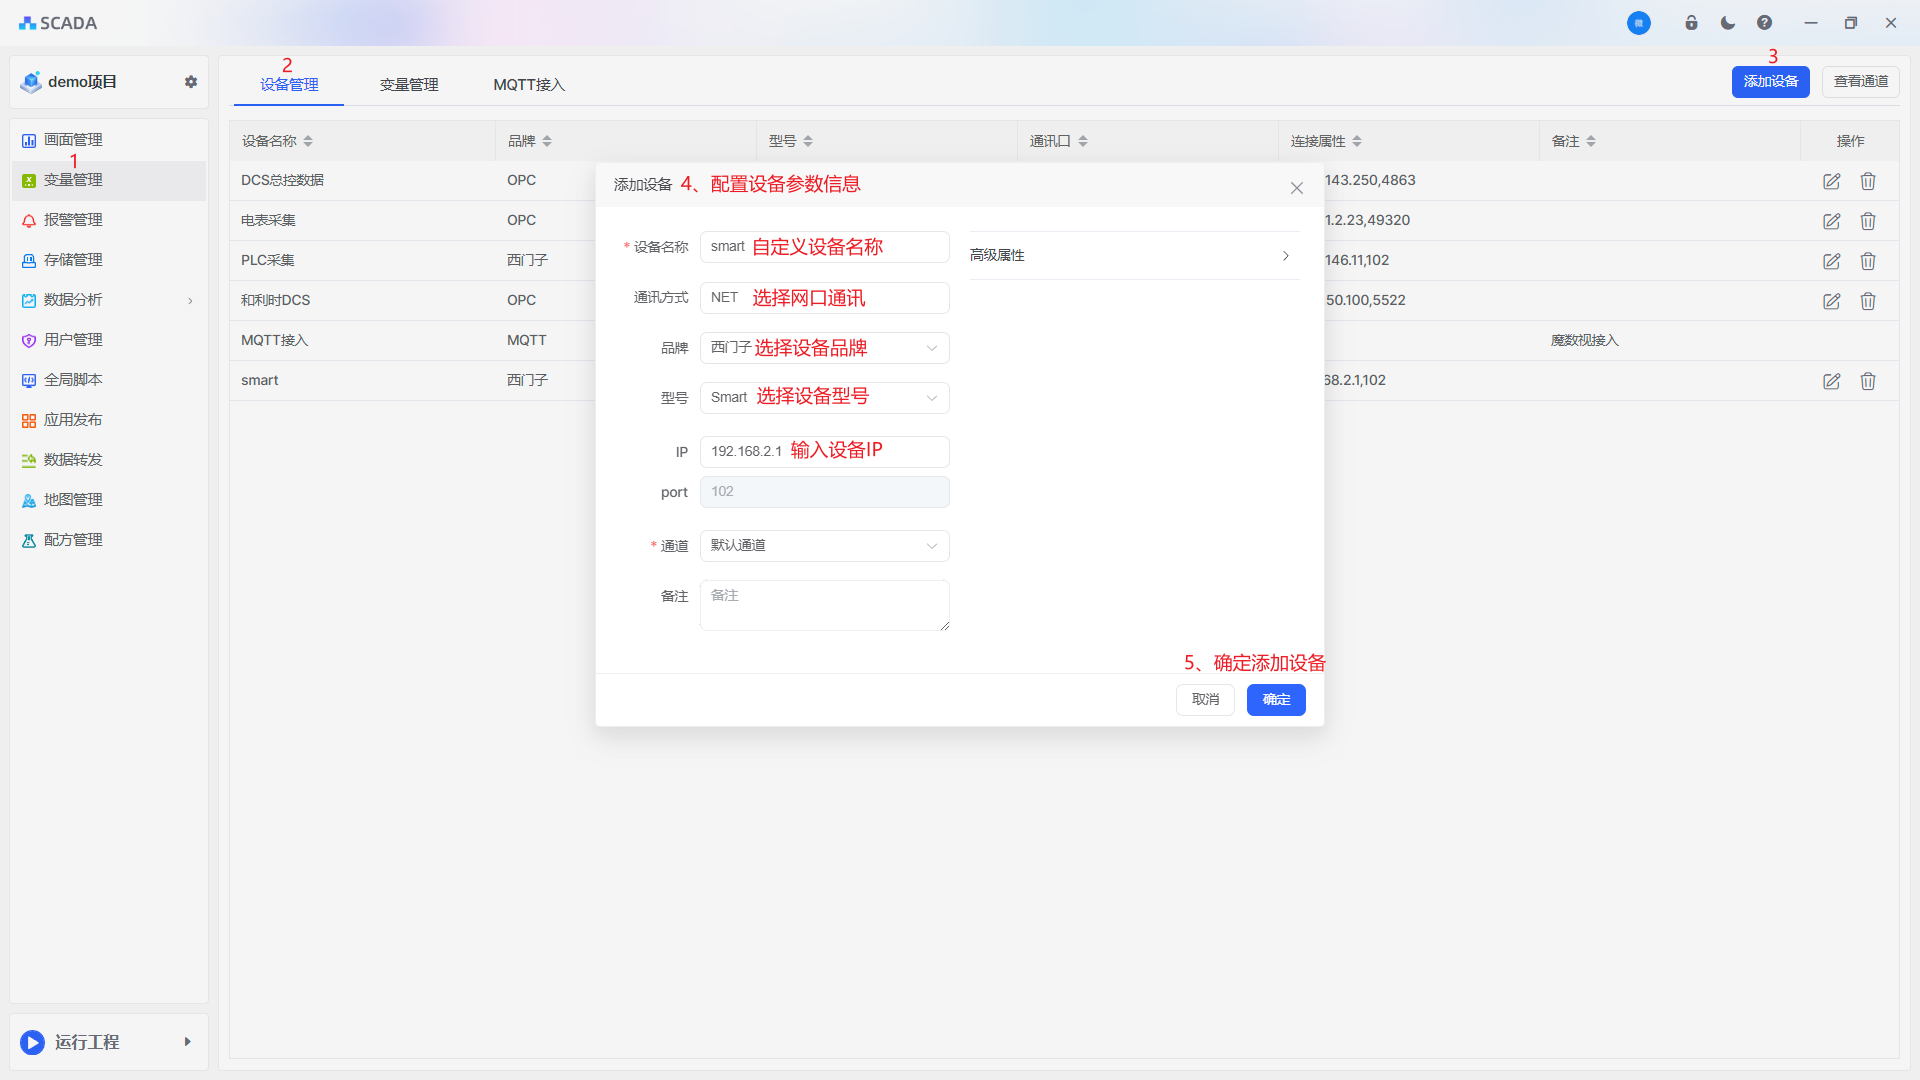Sort table by 设备名称 column
Image resolution: width=1920 pixels, height=1080 pixels.
click(x=308, y=141)
